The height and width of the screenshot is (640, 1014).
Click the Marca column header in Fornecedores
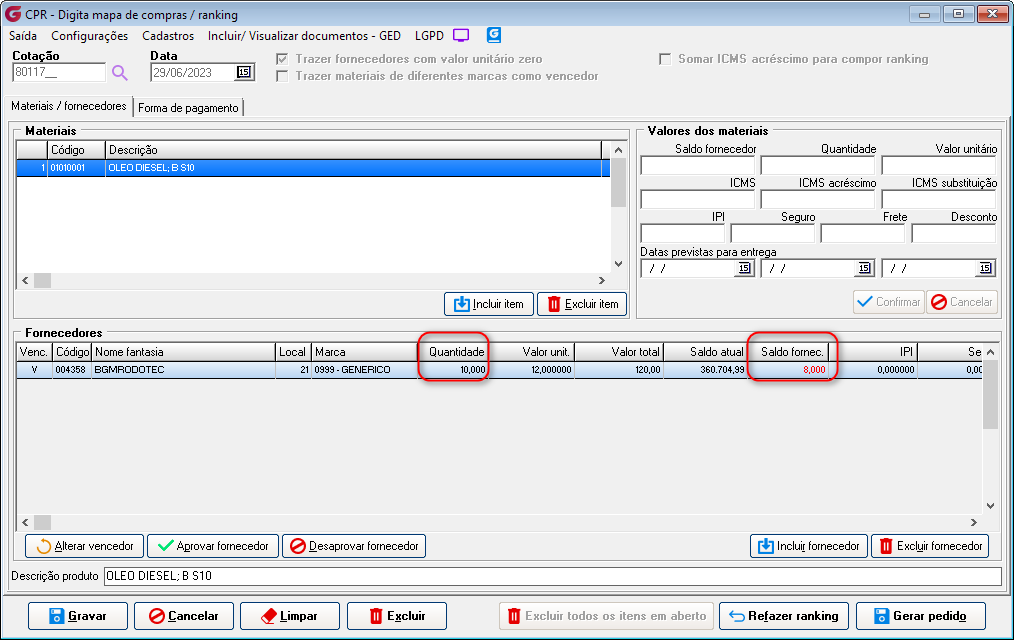365,352
